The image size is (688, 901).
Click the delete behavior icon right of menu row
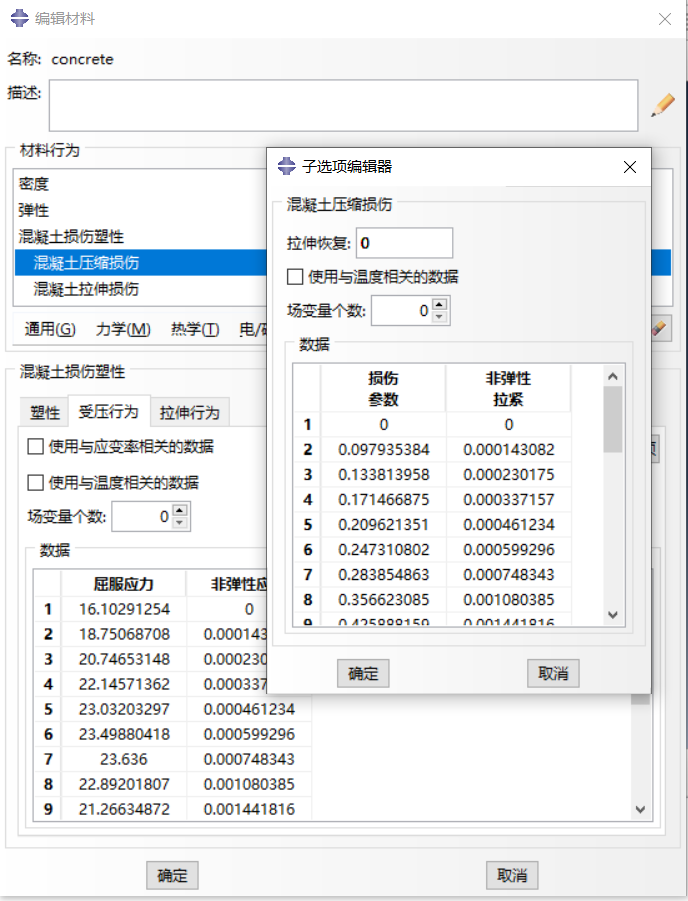pos(659,329)
